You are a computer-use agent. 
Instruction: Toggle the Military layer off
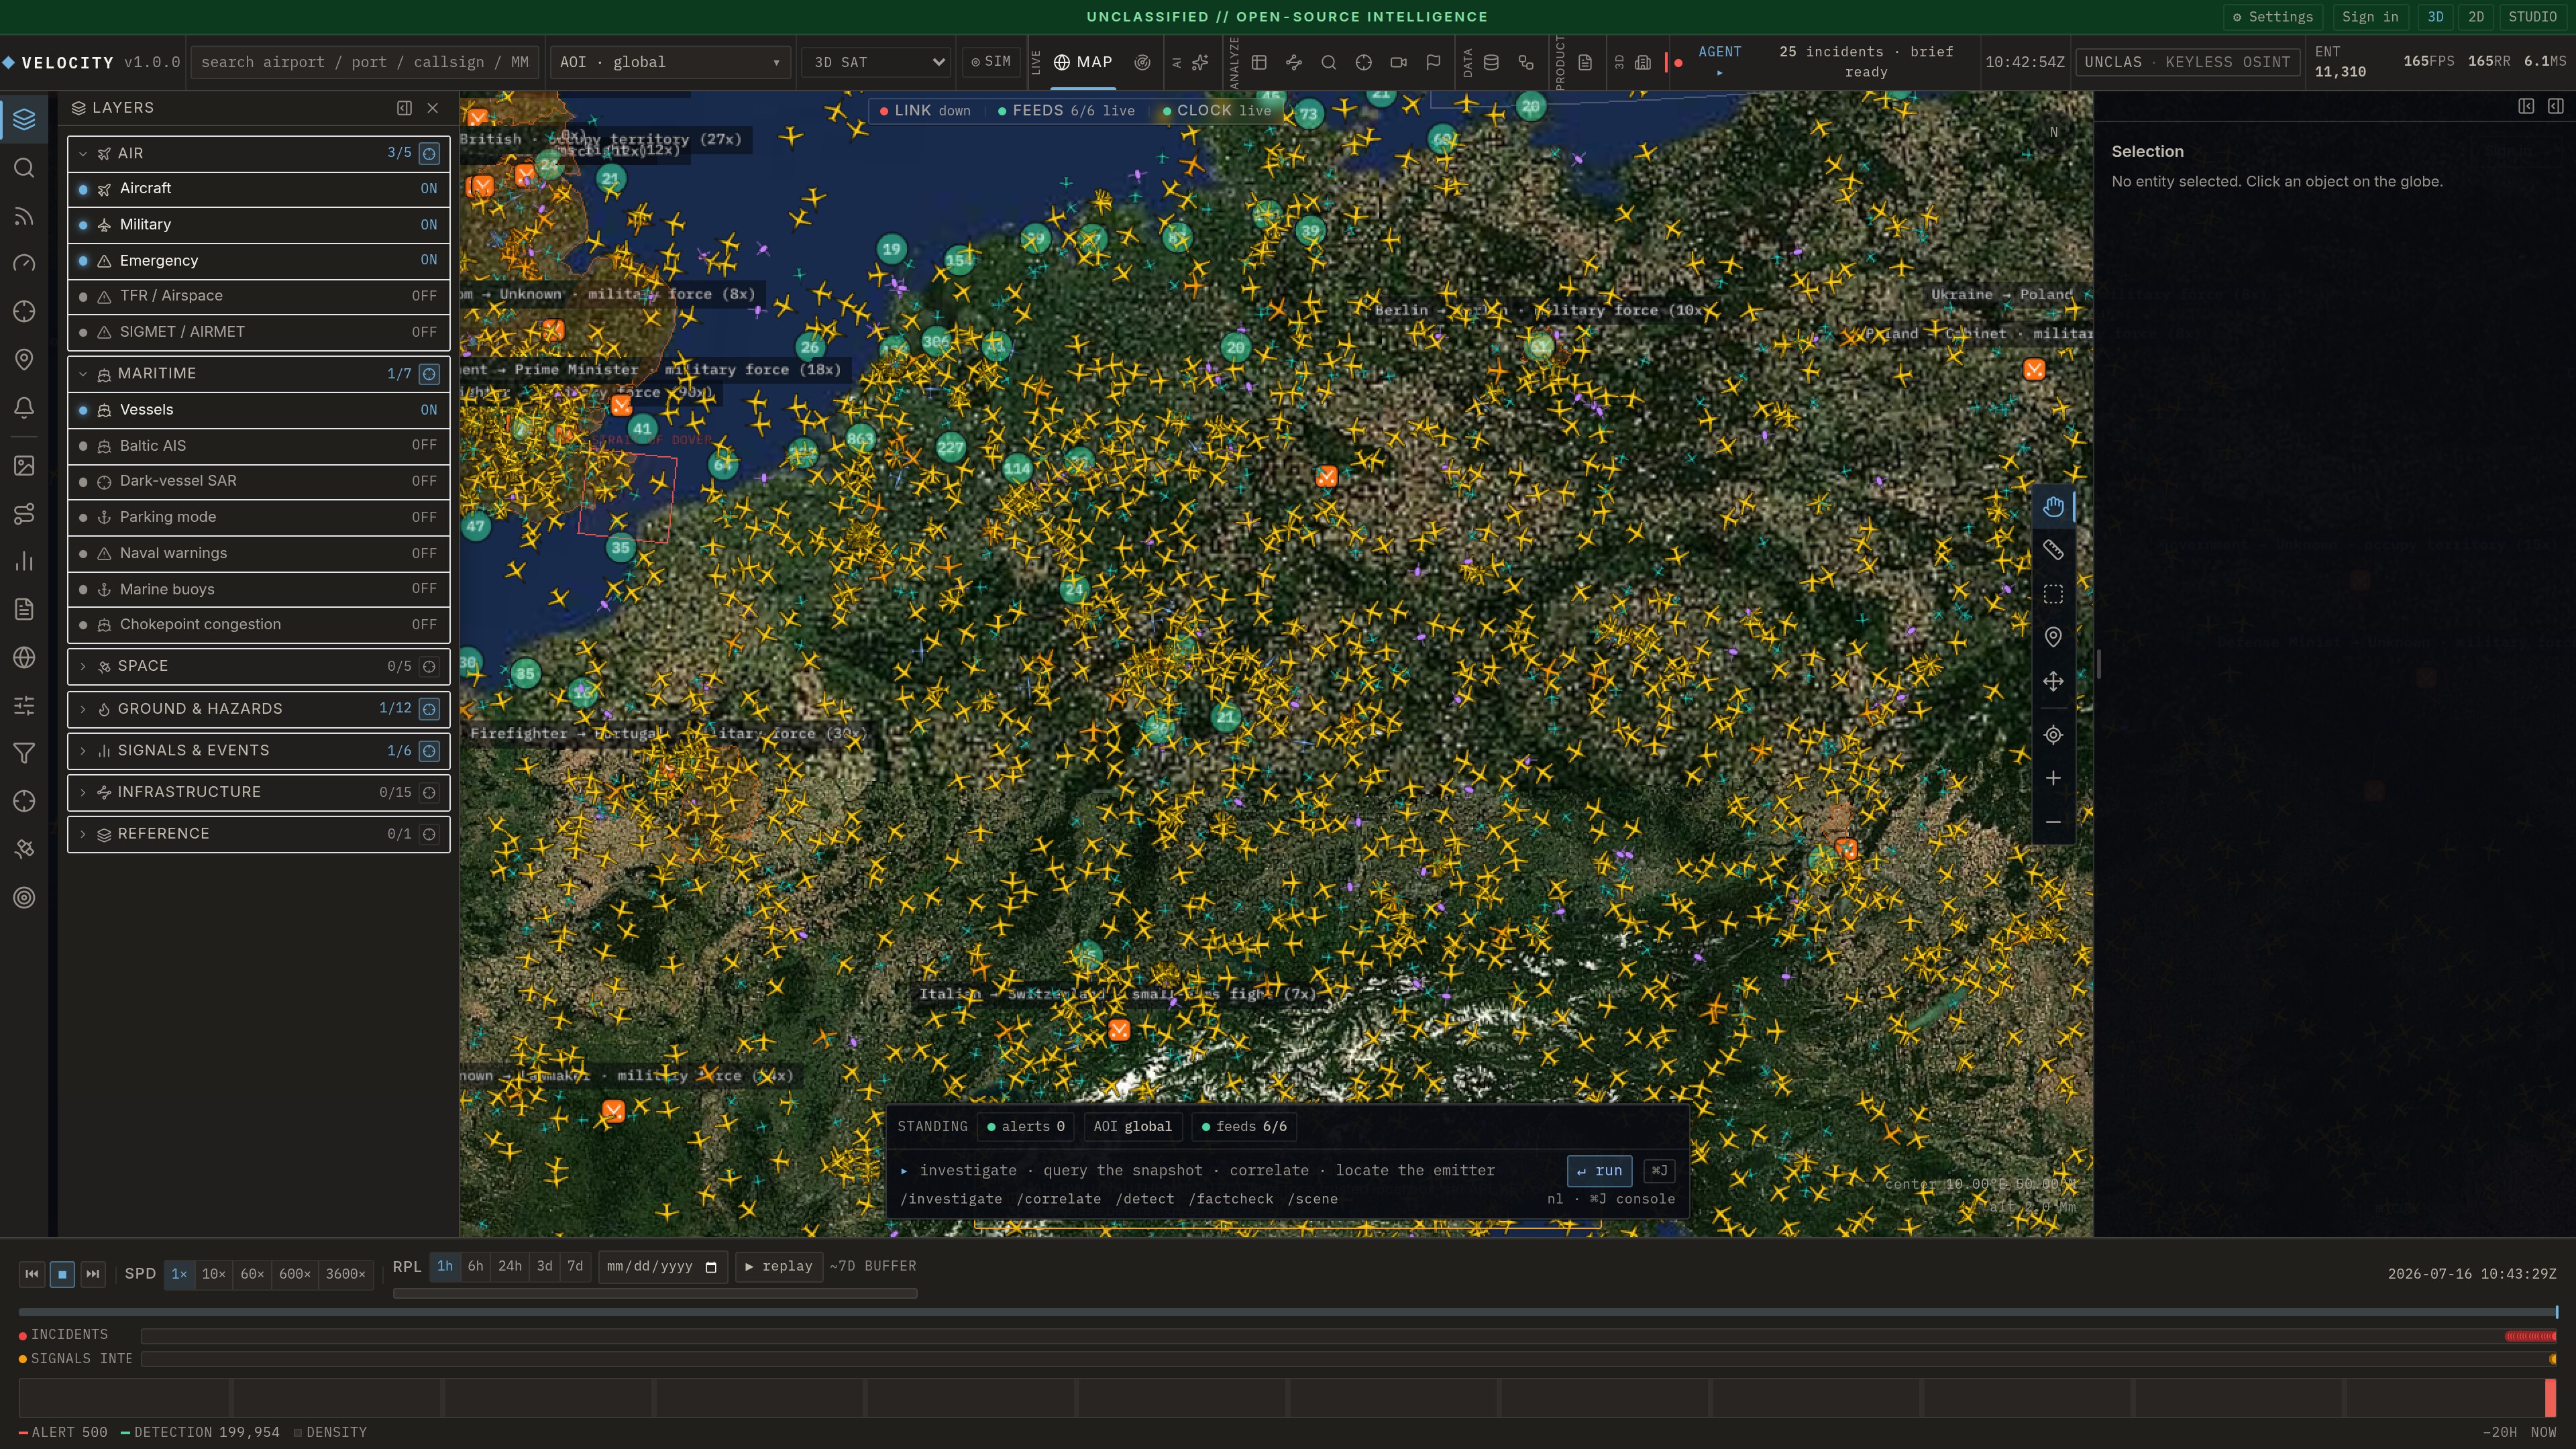(259, 225)
